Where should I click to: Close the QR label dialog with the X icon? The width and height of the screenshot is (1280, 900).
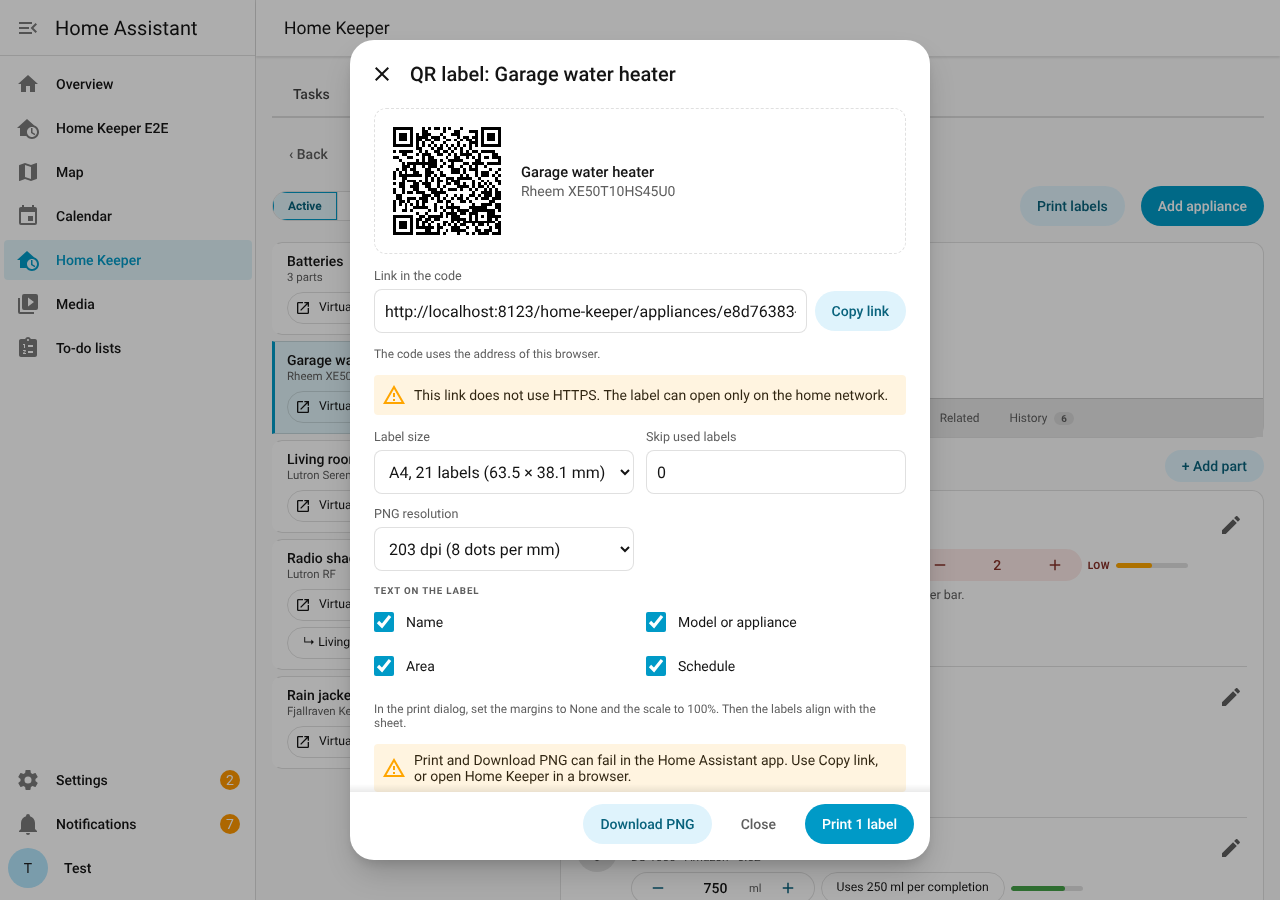click(382, 74)
